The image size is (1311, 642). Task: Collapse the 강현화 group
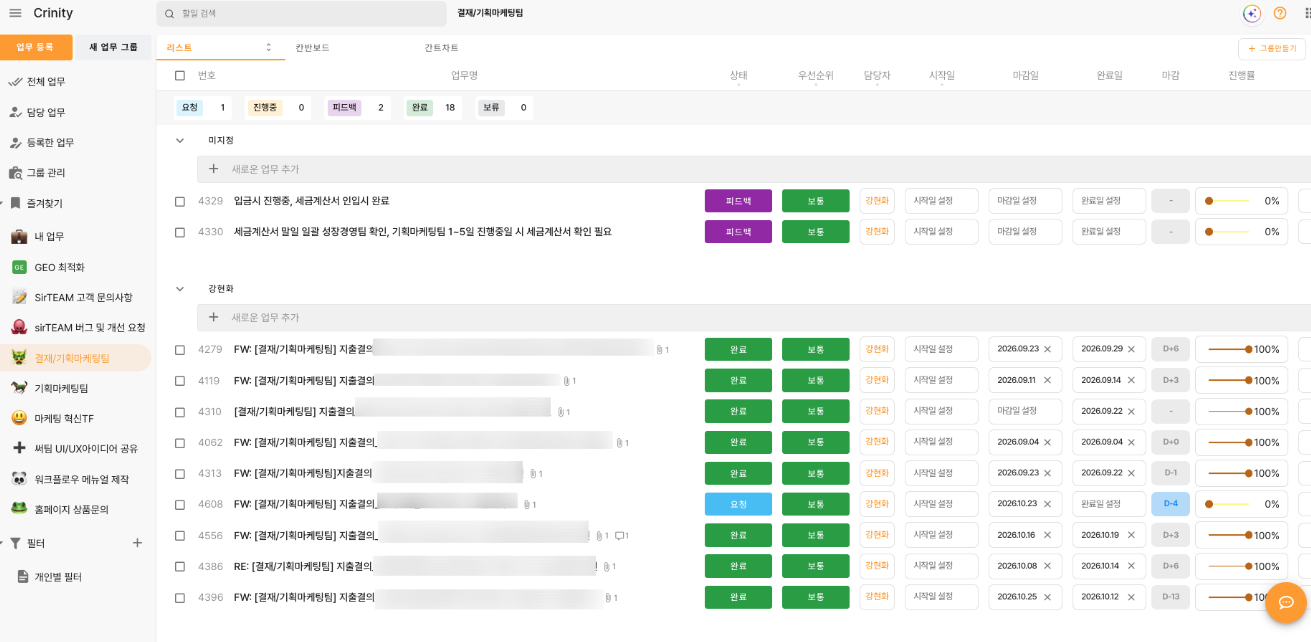(x=180, y=288)
